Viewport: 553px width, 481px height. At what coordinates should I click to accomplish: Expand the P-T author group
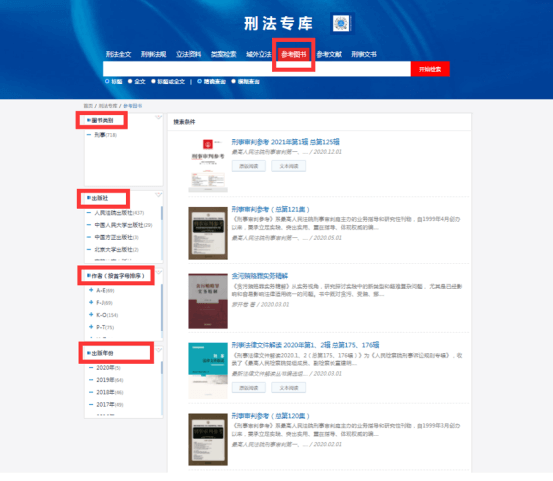[91, 327]
